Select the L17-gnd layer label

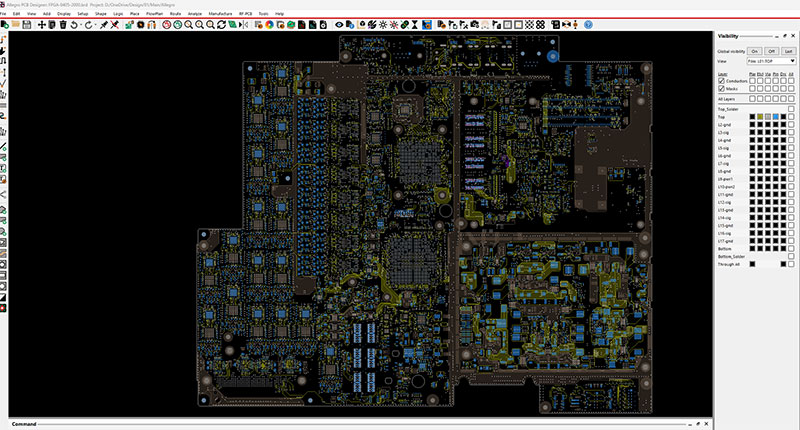pos(725,241)
